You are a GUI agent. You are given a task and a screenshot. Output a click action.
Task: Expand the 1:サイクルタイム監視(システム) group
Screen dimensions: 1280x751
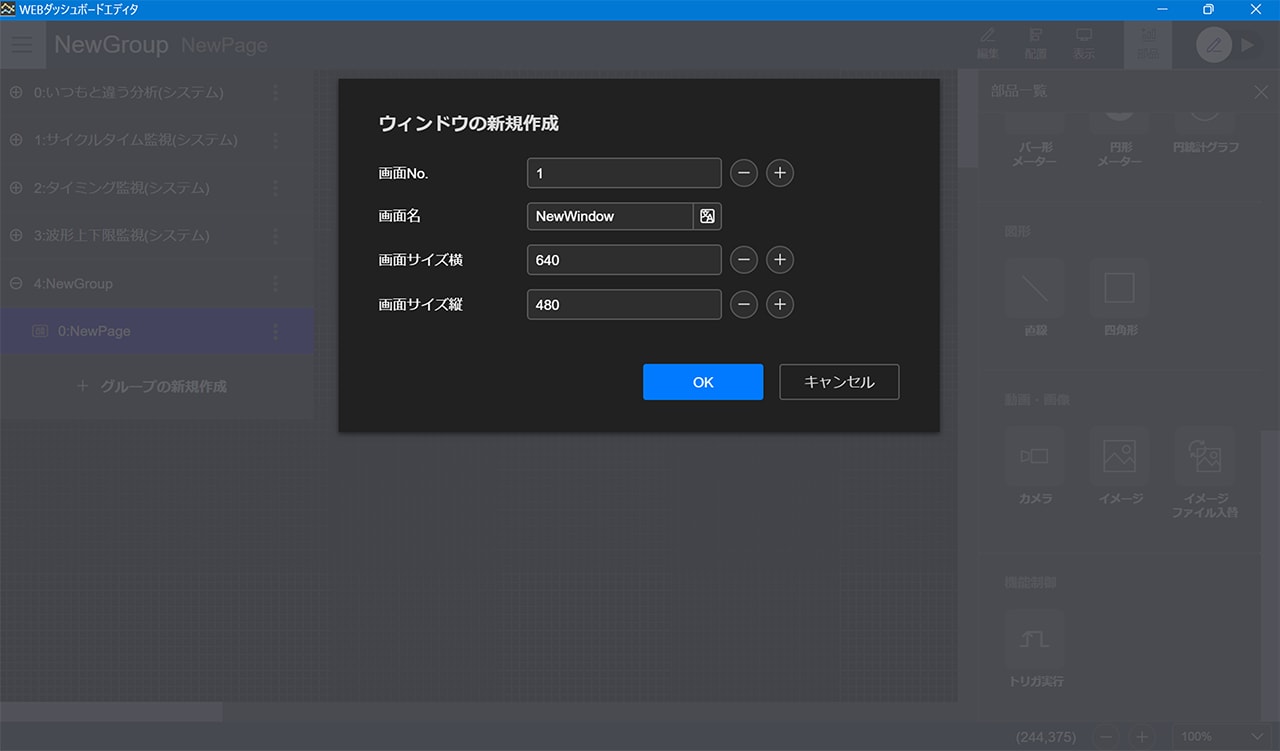(16, 140)
